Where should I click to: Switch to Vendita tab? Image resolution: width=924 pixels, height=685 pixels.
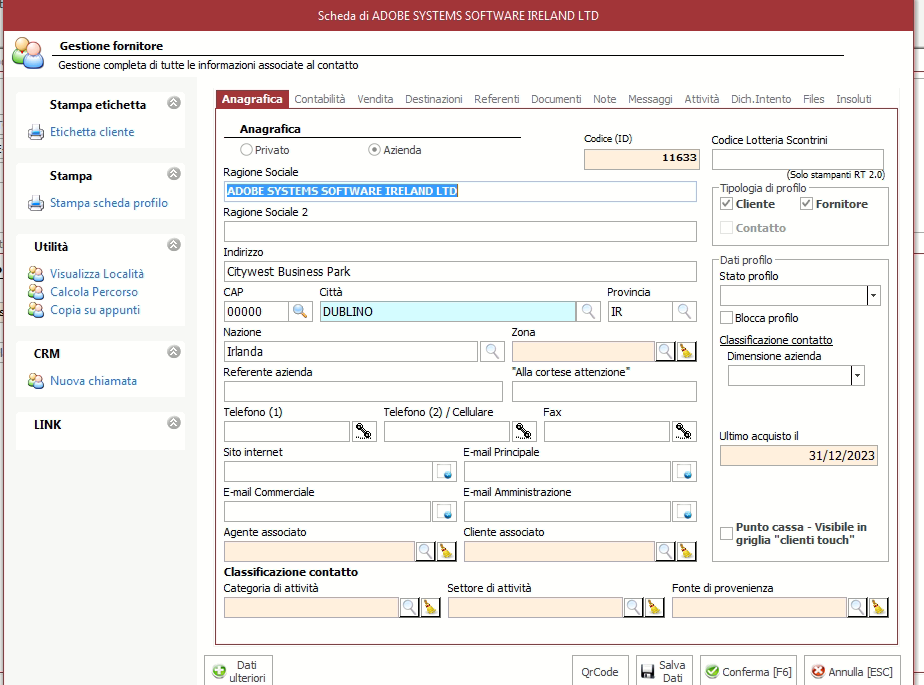375,99
